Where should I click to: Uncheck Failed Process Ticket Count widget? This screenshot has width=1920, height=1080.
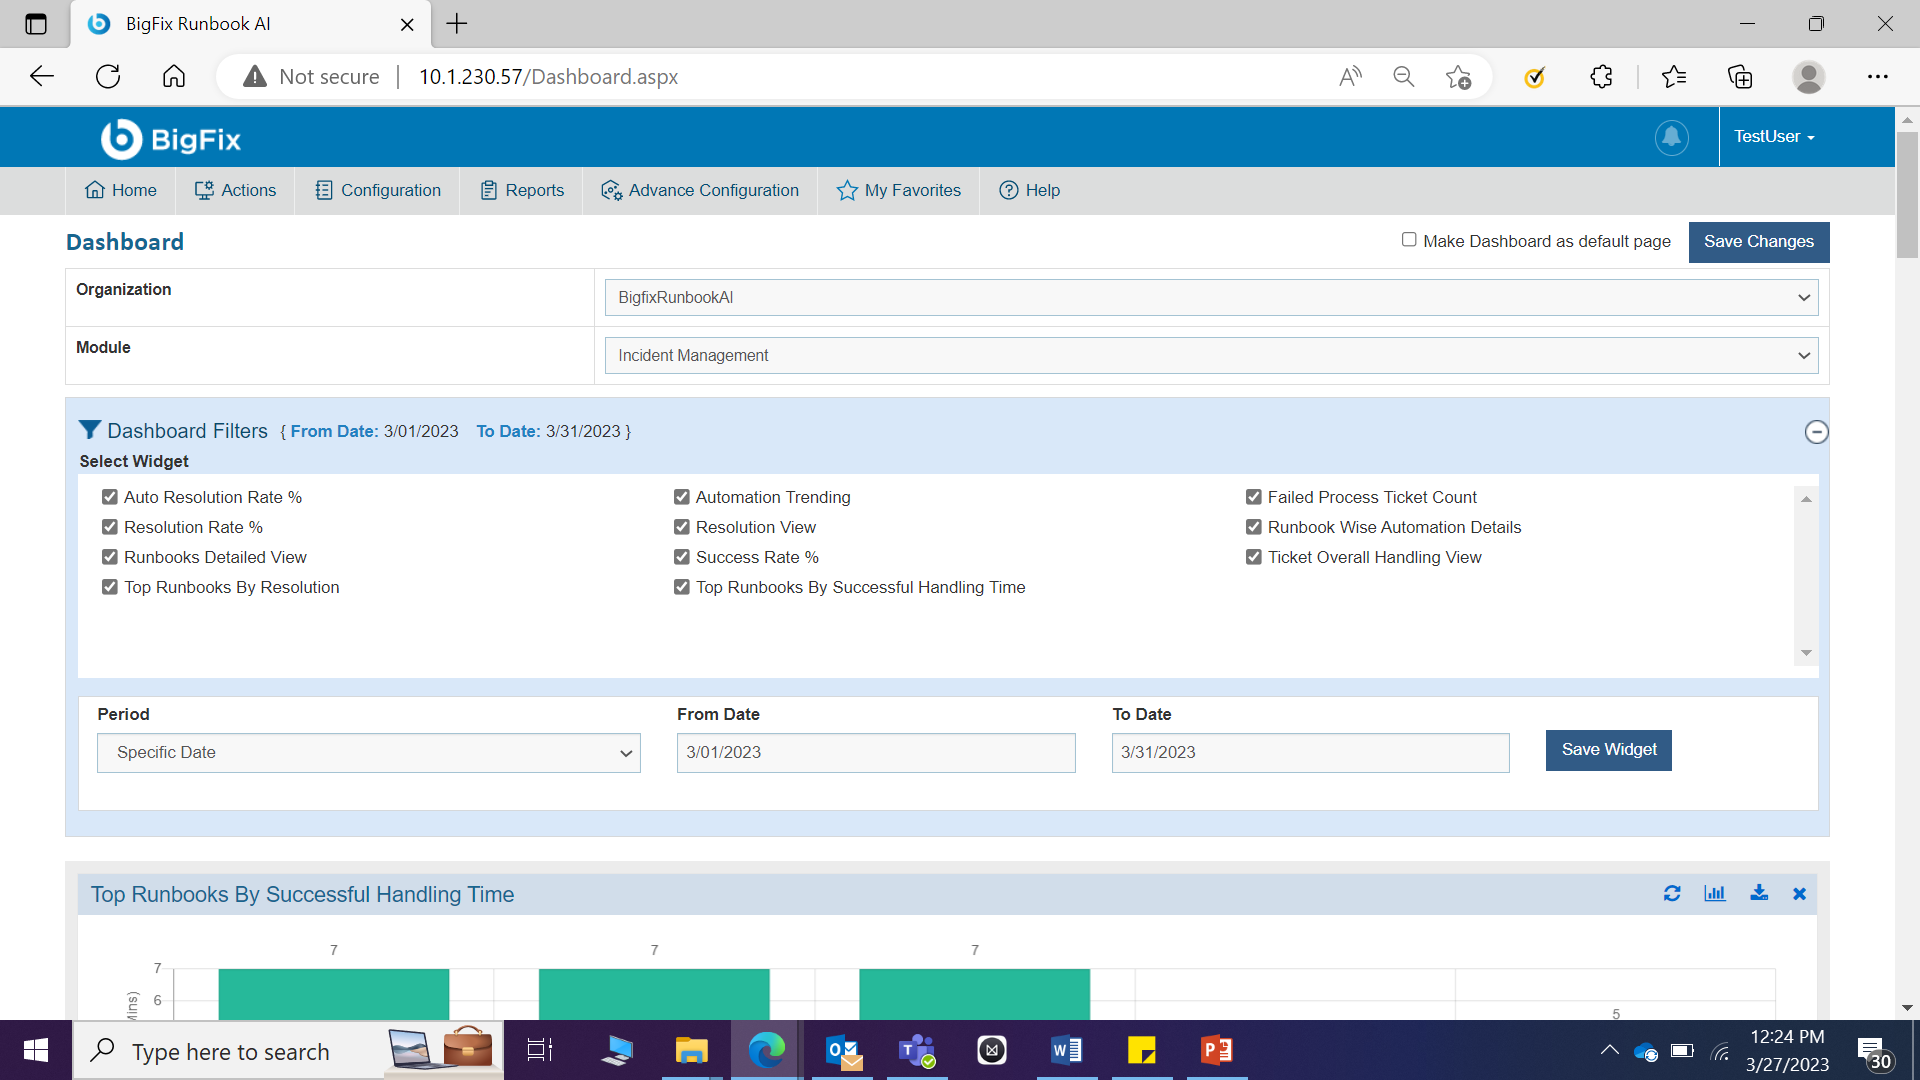[1254, 497]
